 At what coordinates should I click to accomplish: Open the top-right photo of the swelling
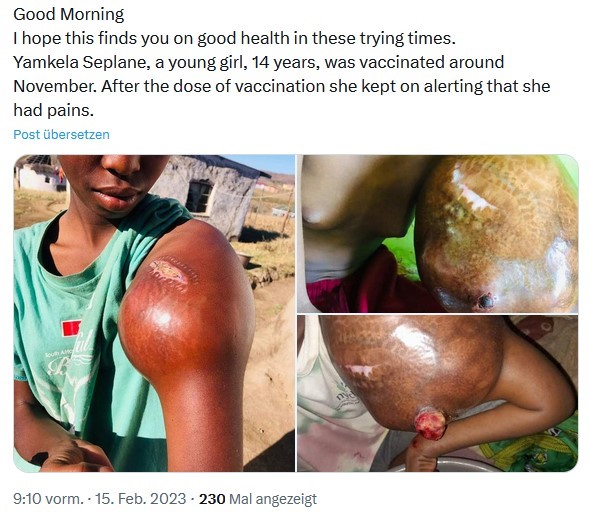(437, 234)
